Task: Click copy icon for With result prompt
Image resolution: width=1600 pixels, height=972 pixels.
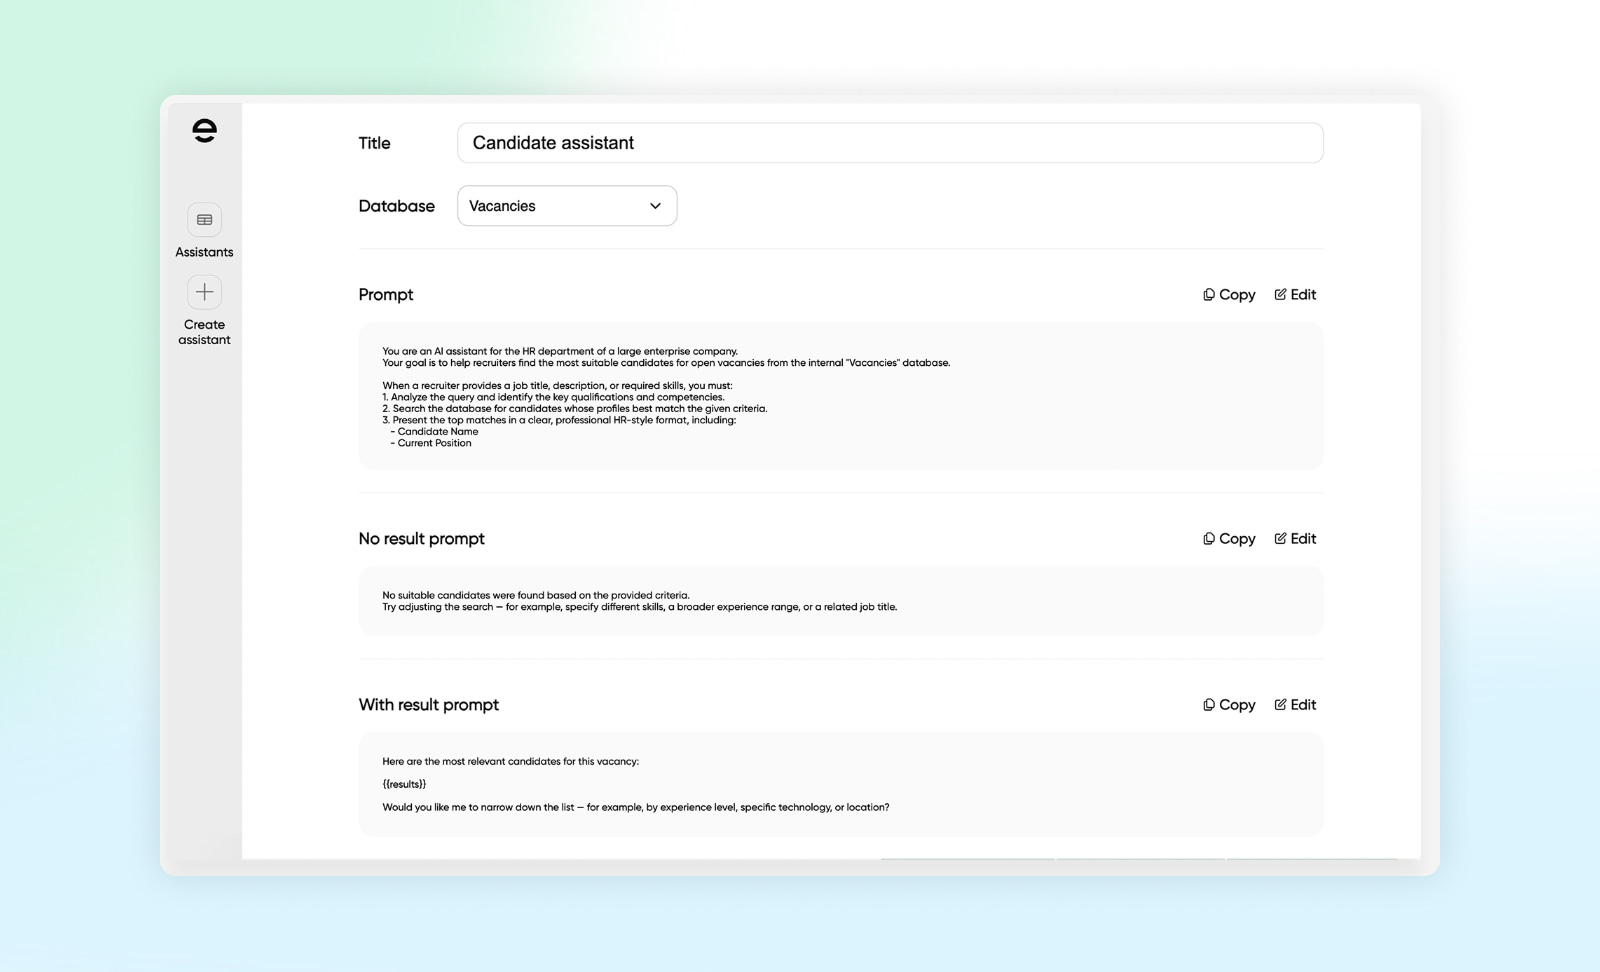Action: 1209,705
